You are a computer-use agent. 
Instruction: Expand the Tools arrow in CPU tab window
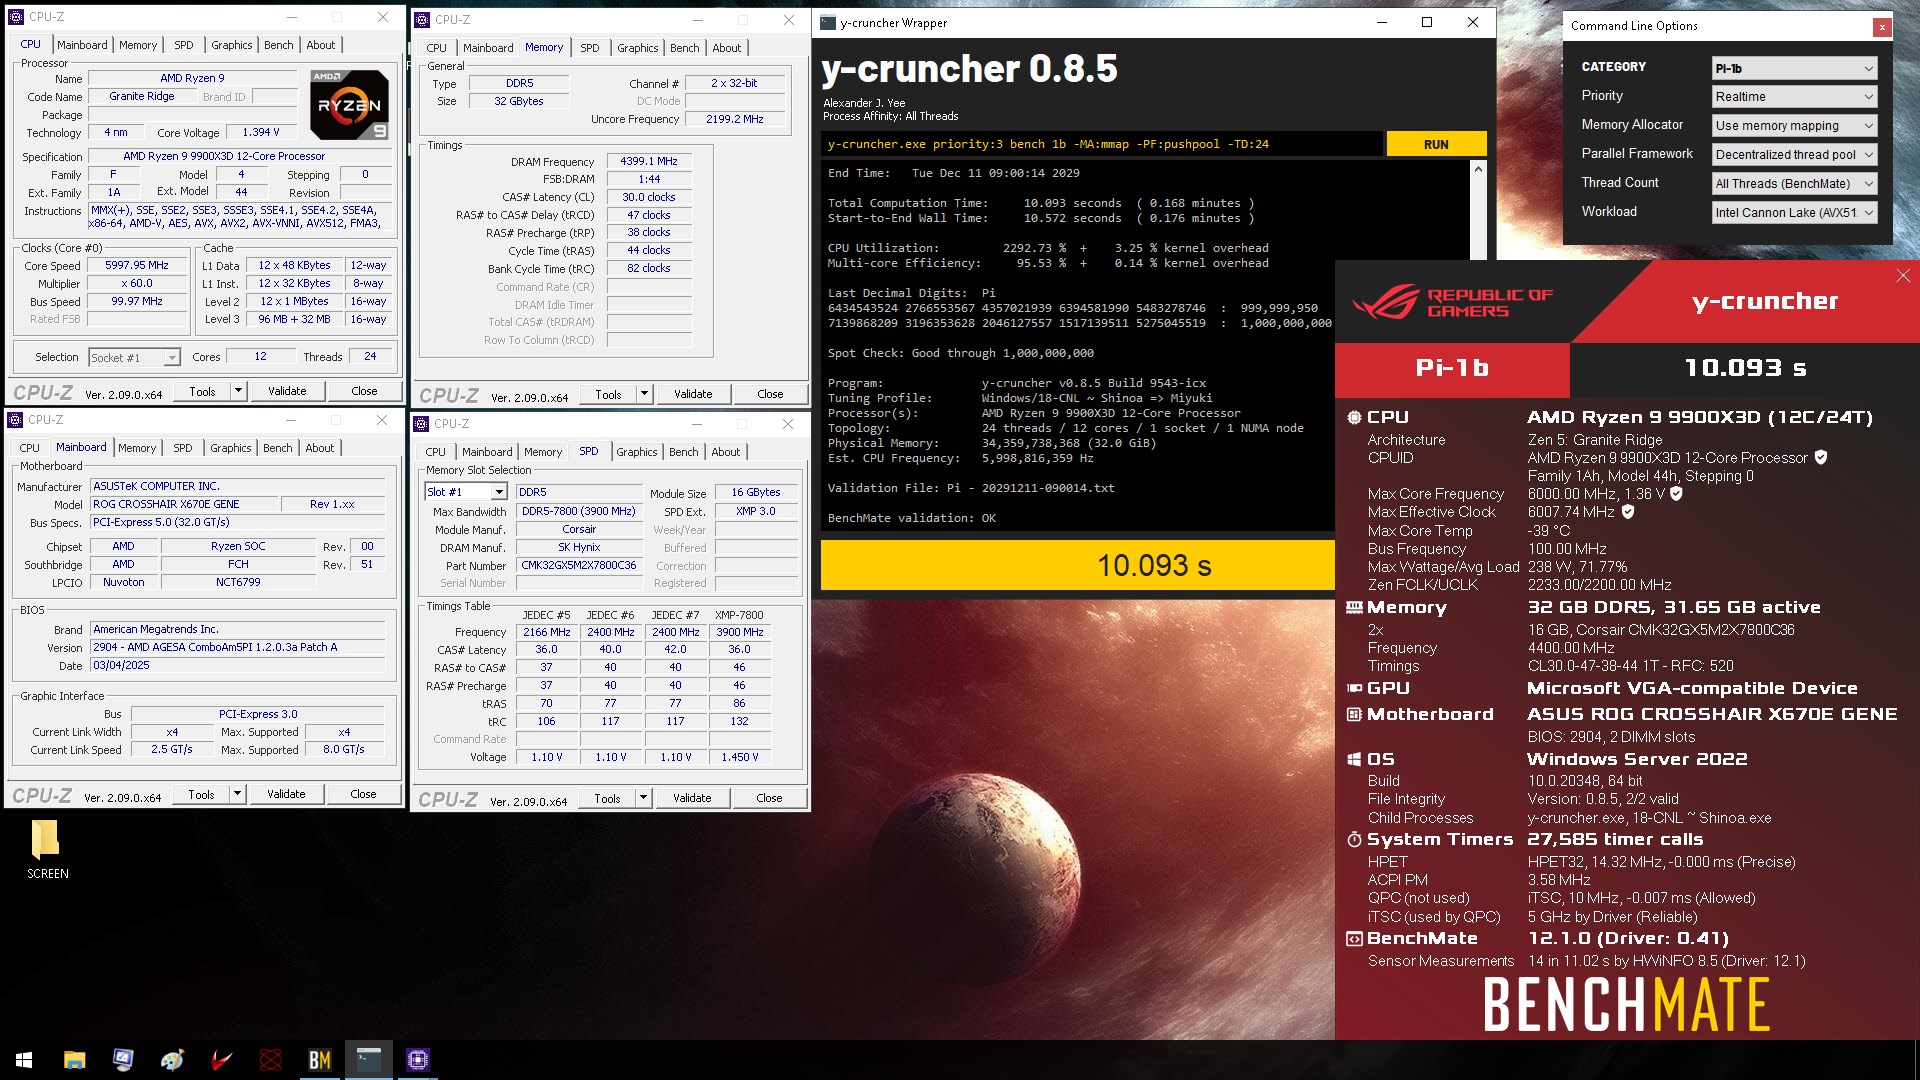point(238,391)
